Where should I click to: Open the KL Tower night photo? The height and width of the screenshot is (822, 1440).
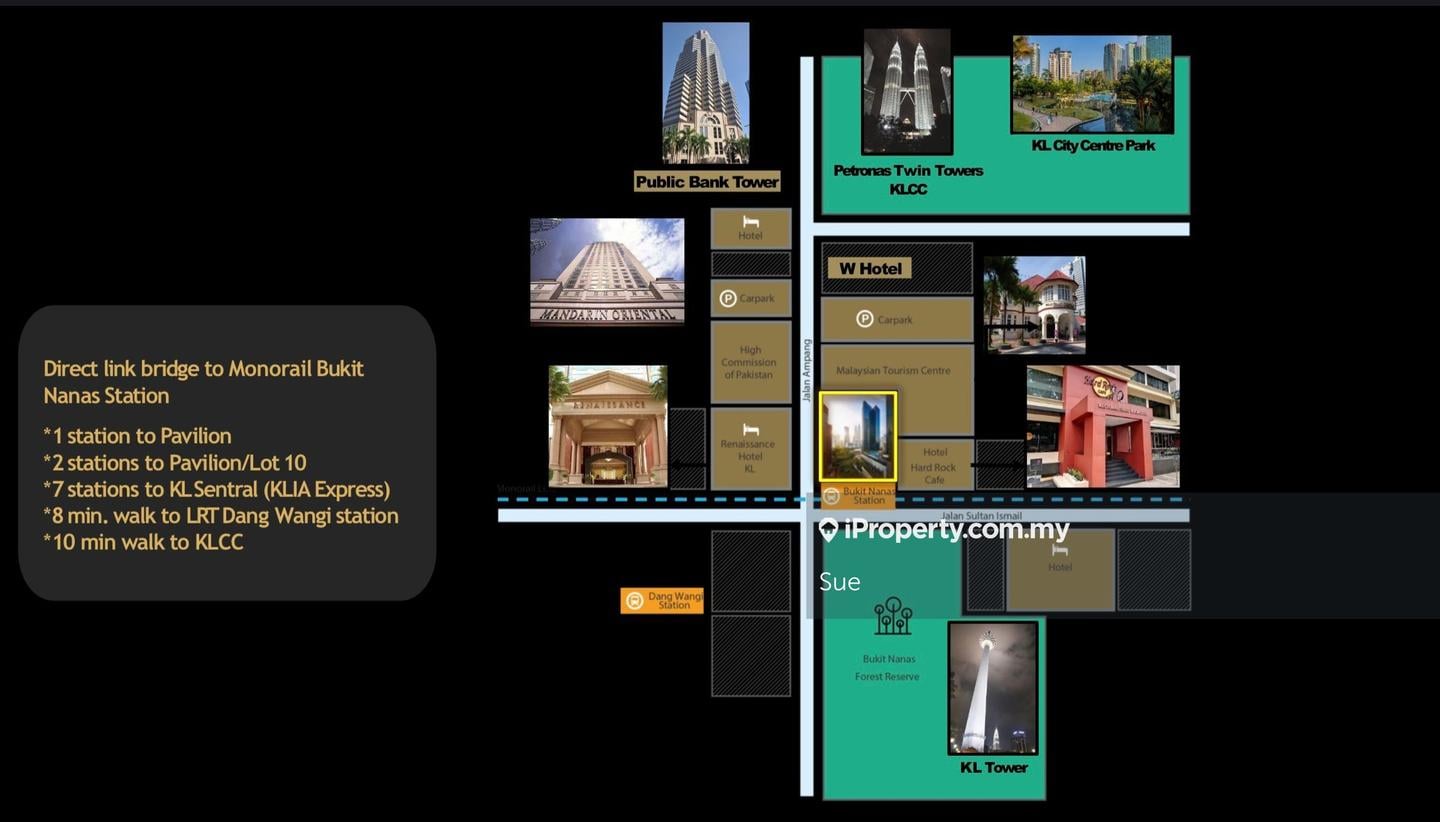tap(991, 688)
